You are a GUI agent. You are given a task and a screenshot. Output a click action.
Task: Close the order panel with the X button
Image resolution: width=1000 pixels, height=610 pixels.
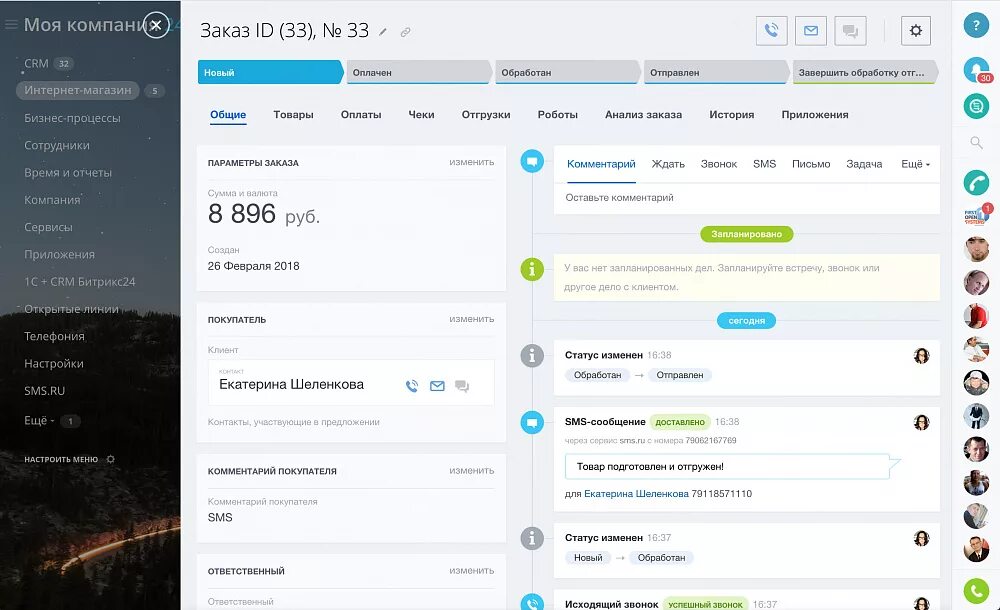coord(156,25)
